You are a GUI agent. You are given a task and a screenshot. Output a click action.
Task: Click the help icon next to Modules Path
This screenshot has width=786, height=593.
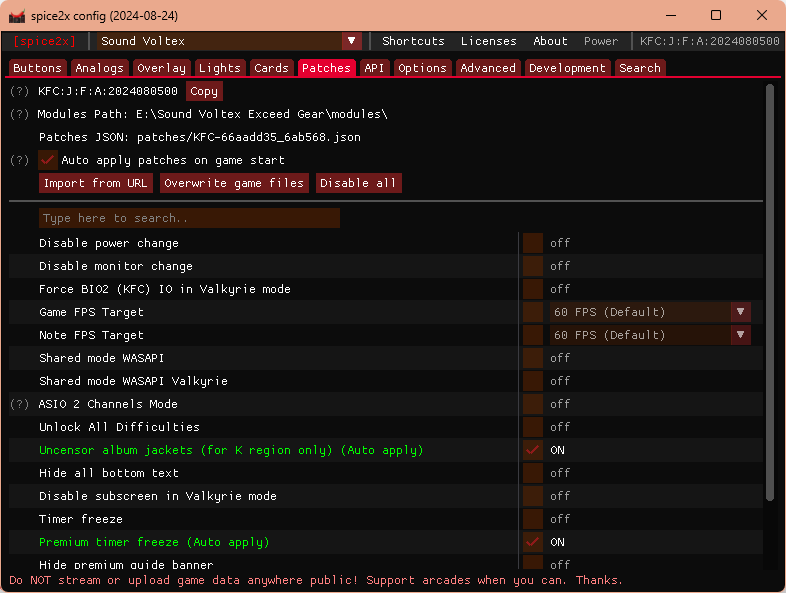(20, 114)
